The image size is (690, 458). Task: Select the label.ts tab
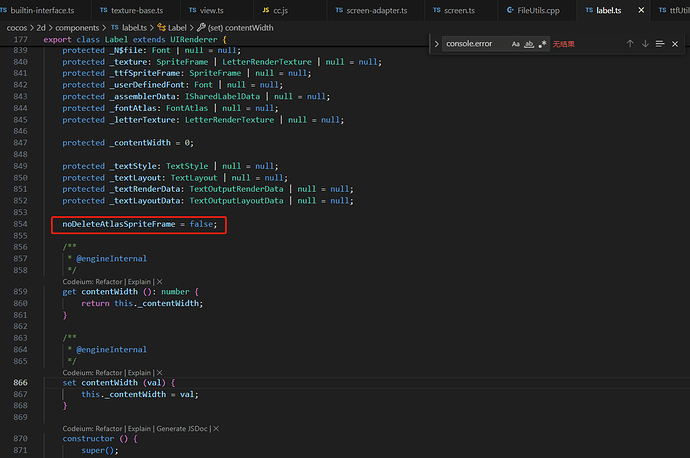click(609, 10)
